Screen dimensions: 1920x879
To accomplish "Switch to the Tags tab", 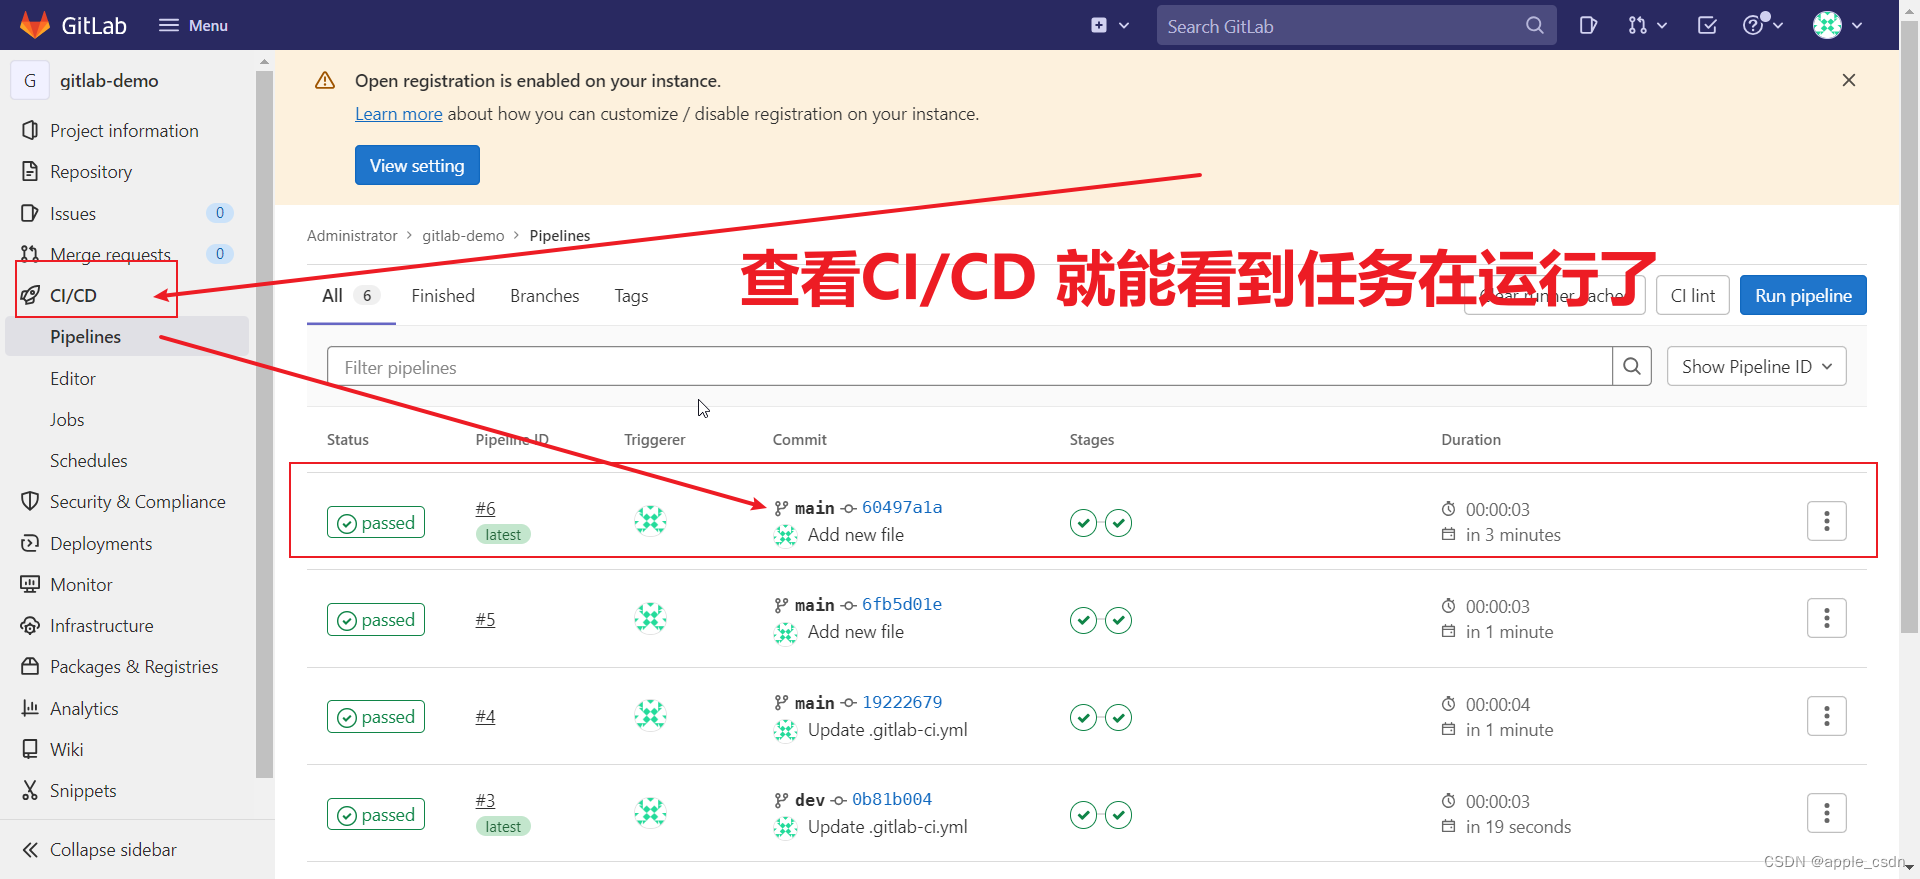I will (631, 296).
